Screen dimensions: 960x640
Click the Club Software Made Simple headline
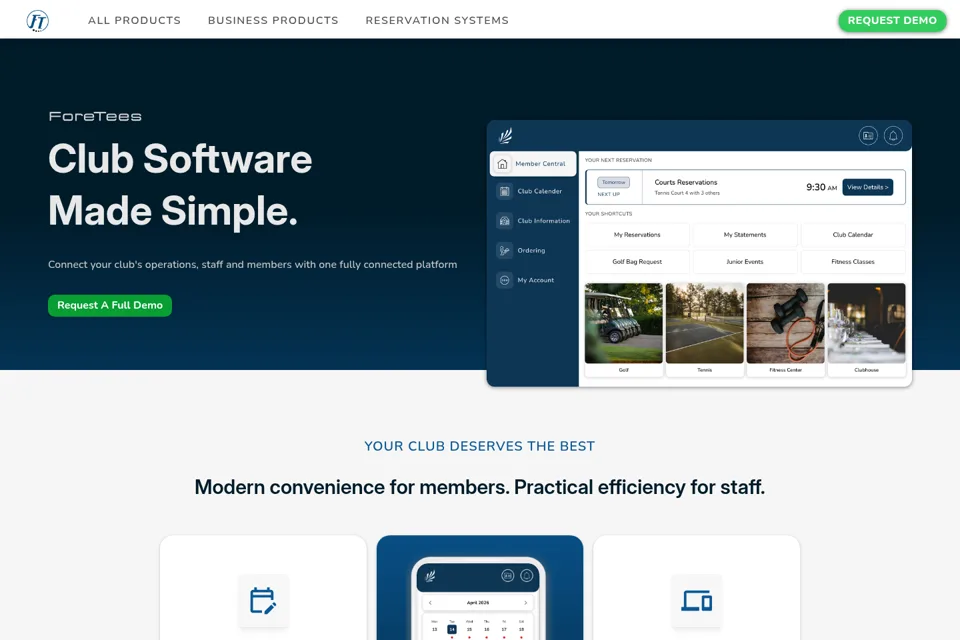(x=180, y=184)
